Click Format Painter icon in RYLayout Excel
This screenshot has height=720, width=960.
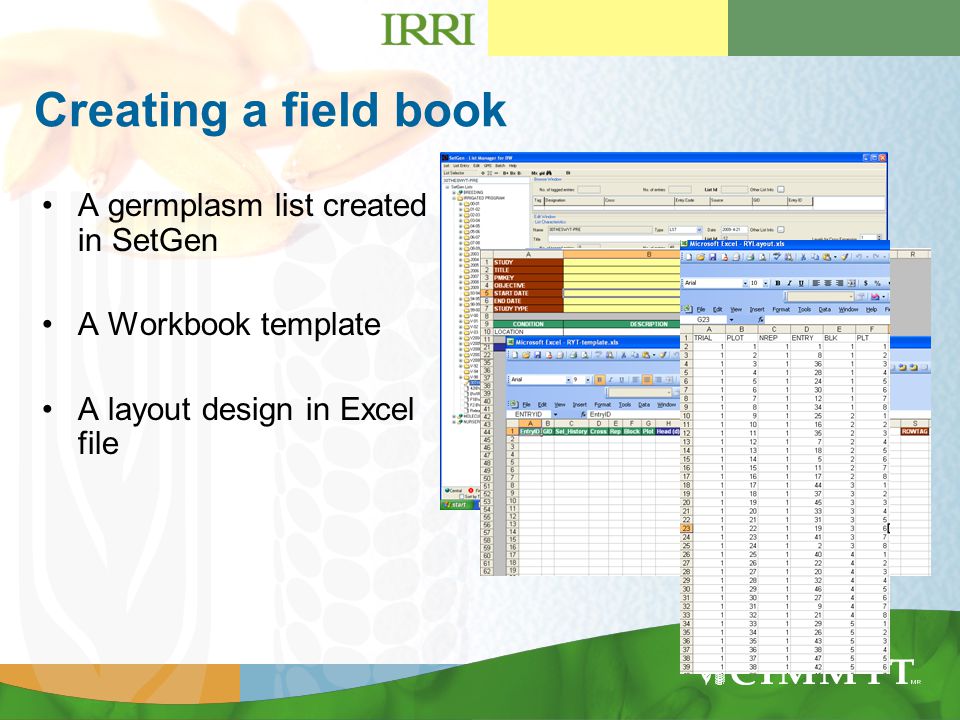pos(844,257)
